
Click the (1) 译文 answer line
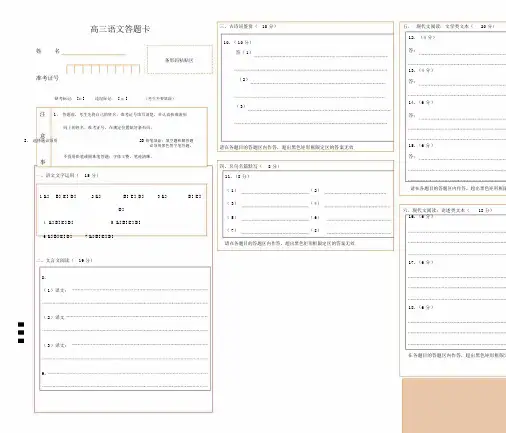pos(140,290)
